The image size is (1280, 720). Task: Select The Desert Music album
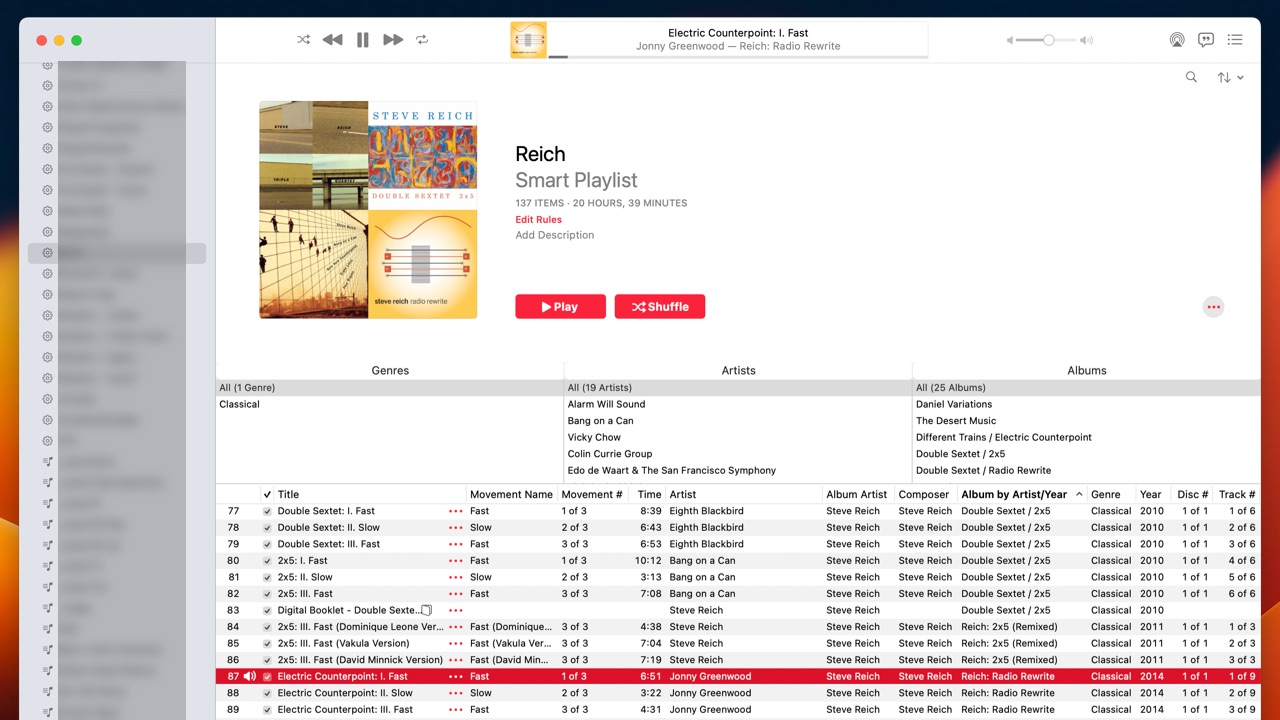(1087, 420)
